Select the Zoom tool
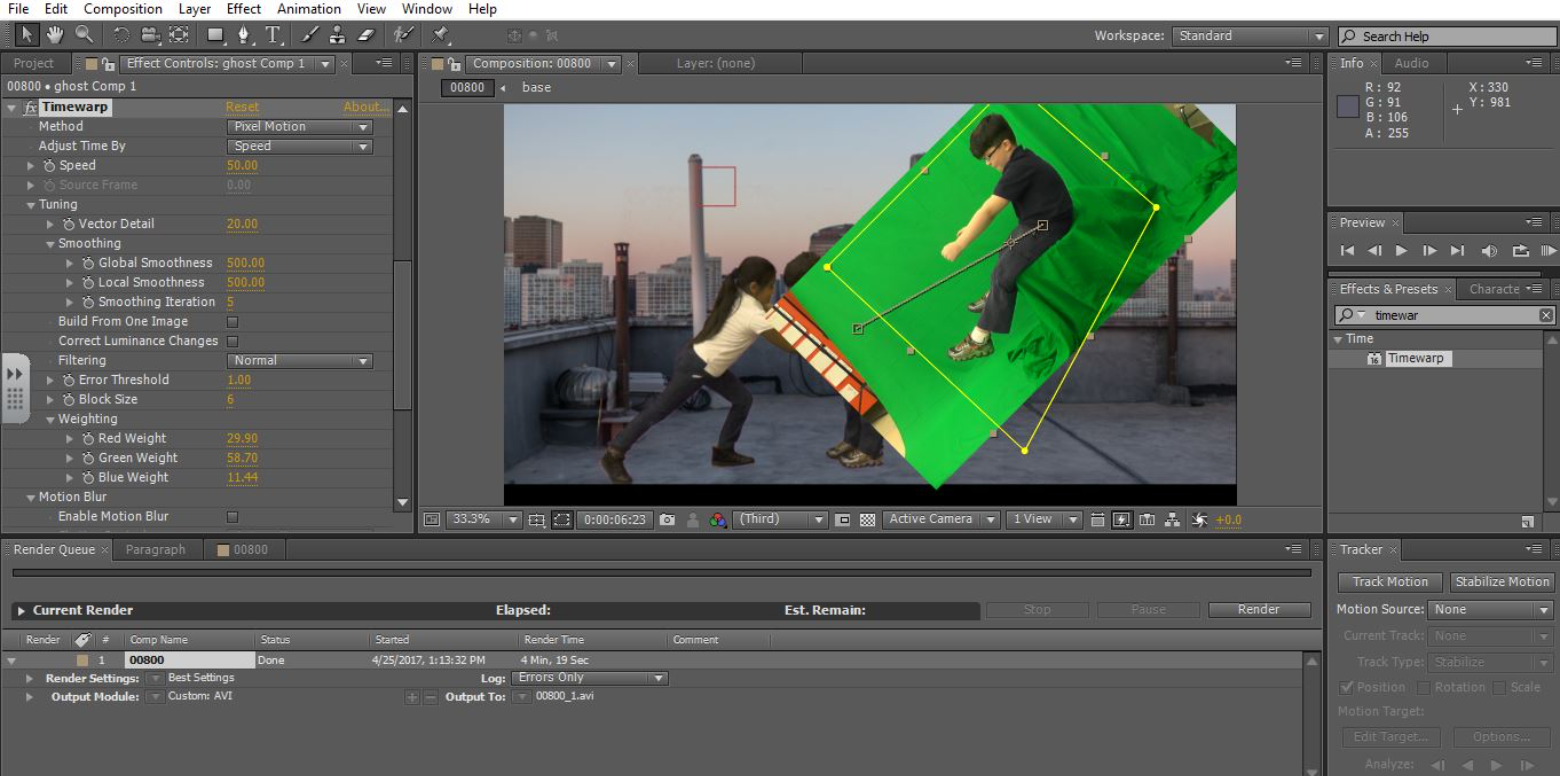 (x=84, y=34)
